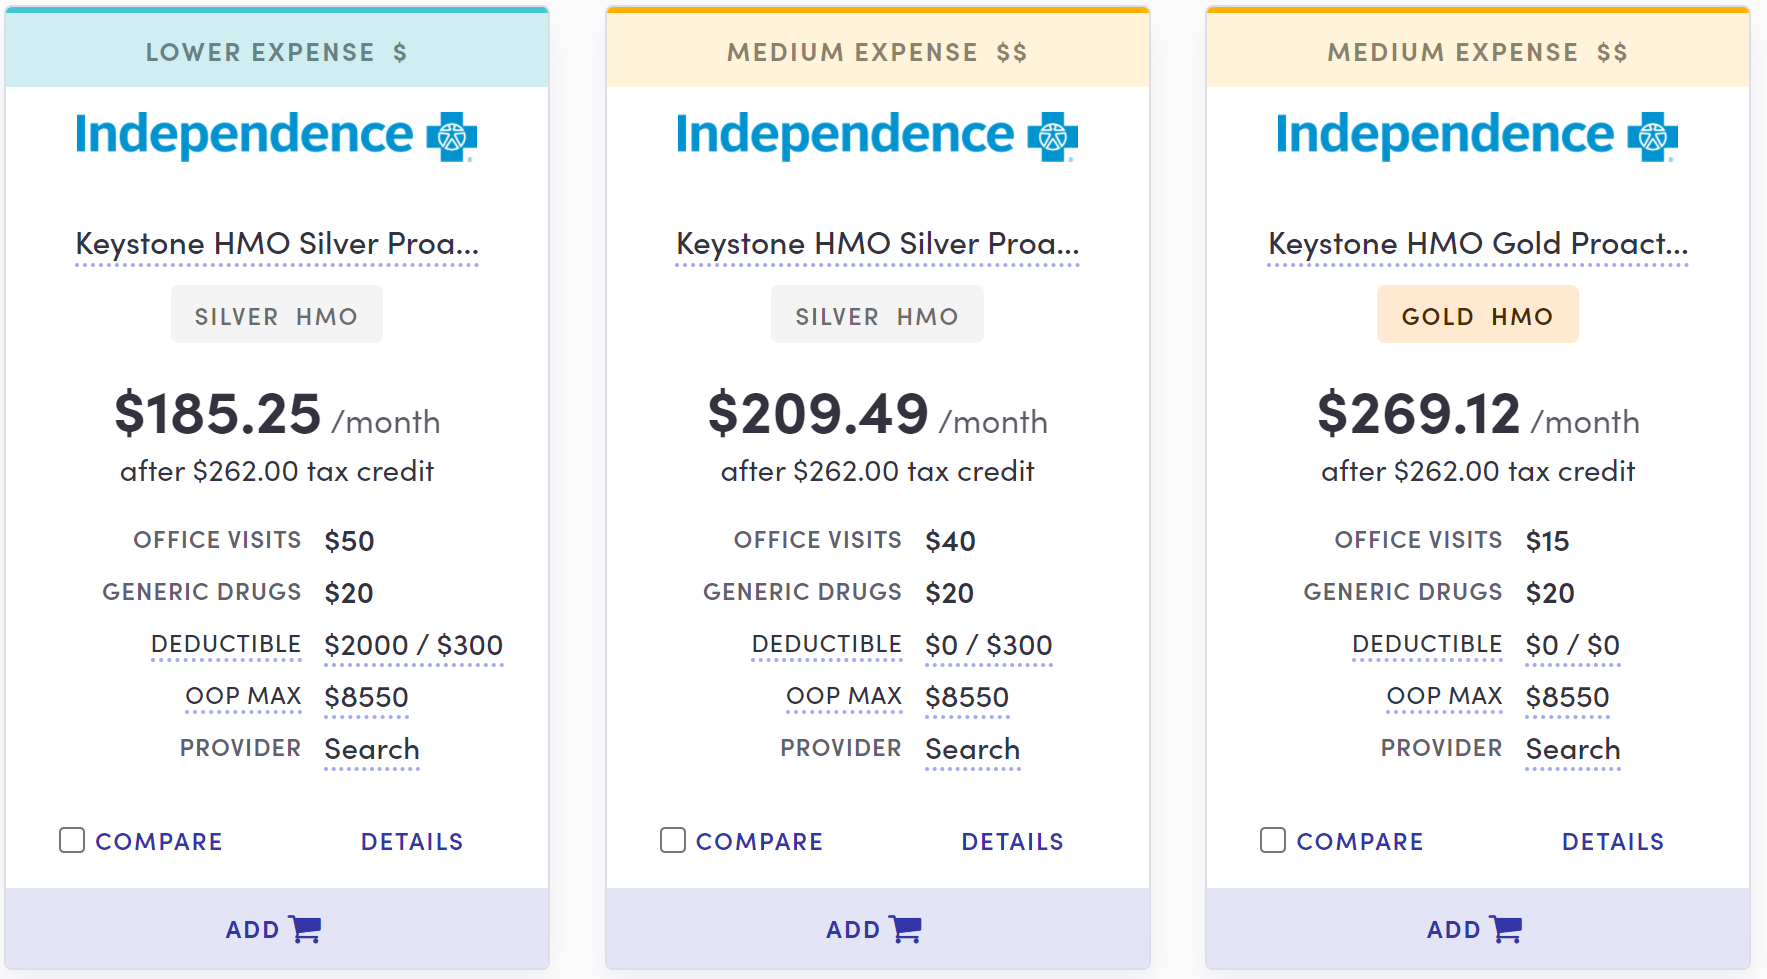
Task: Click Search under PROVIDER on the Gold plan
Action: (1572, 749)
